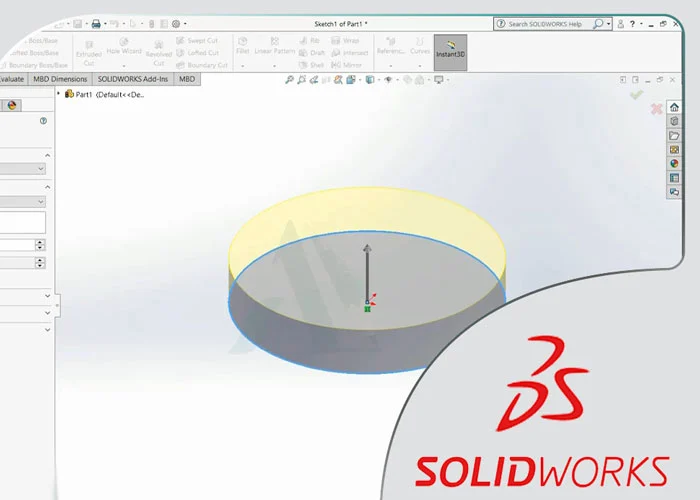Click the Save icon in the title bar

[x=78, y=24]
